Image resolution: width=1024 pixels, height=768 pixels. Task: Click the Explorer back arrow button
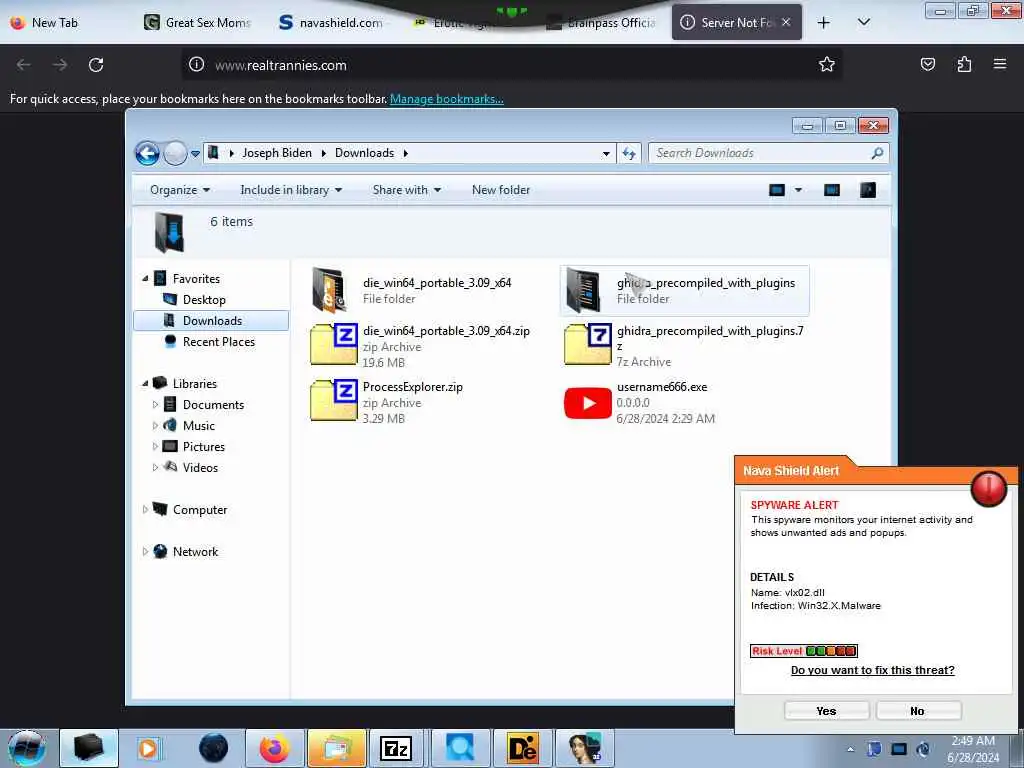click(x=147, y=153)
